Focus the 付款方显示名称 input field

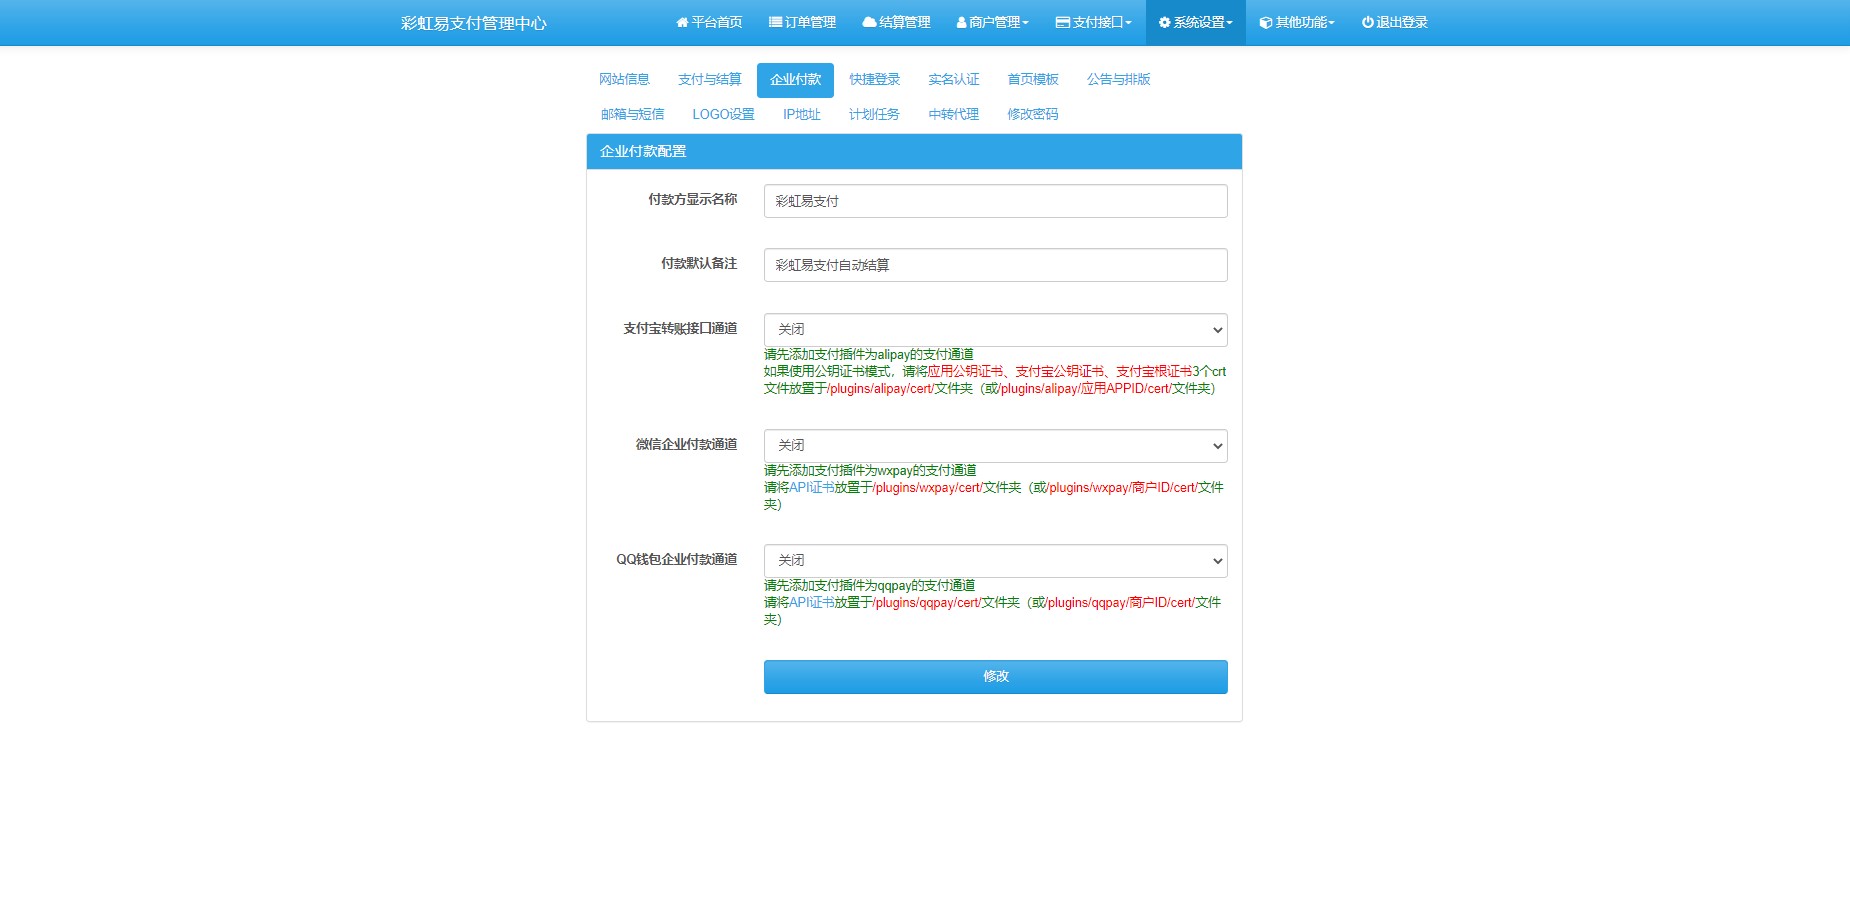pos(995,201)
